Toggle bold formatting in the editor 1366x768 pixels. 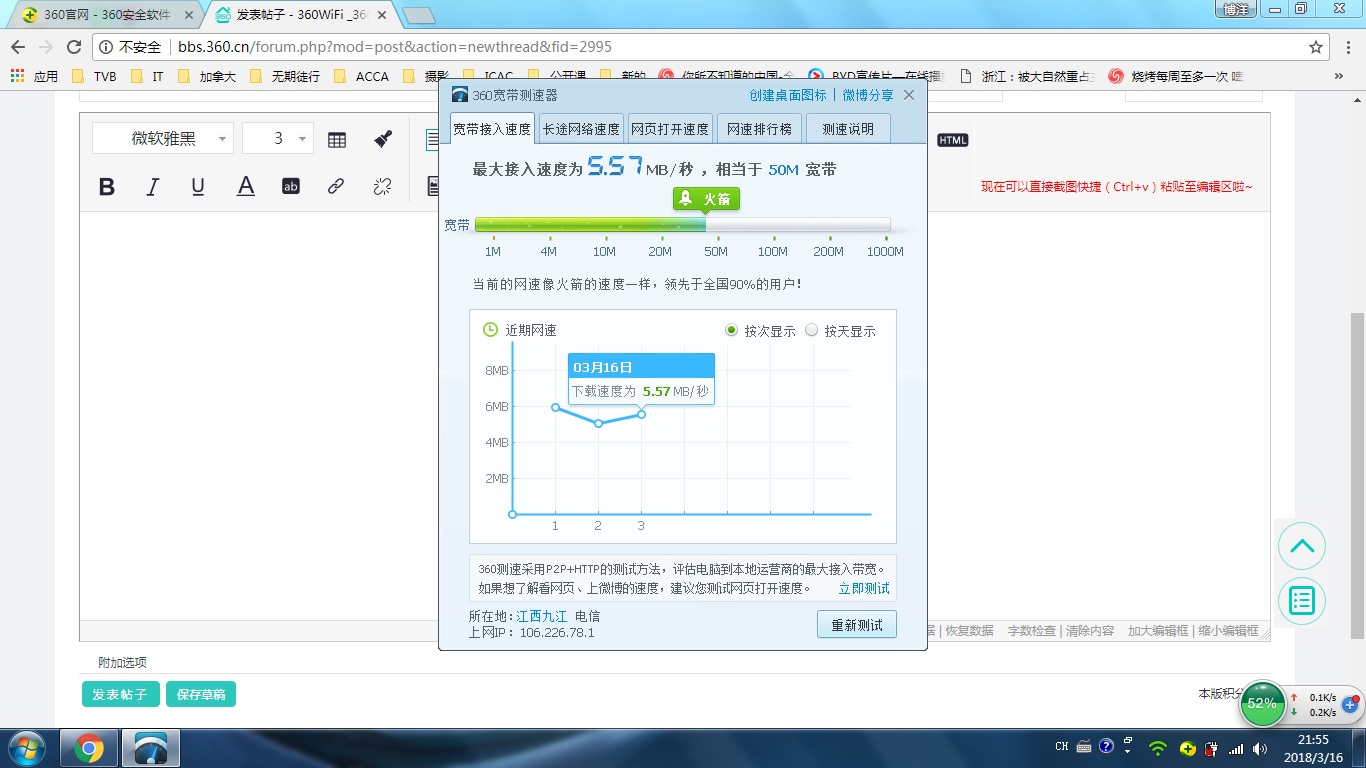pos(107,186)
